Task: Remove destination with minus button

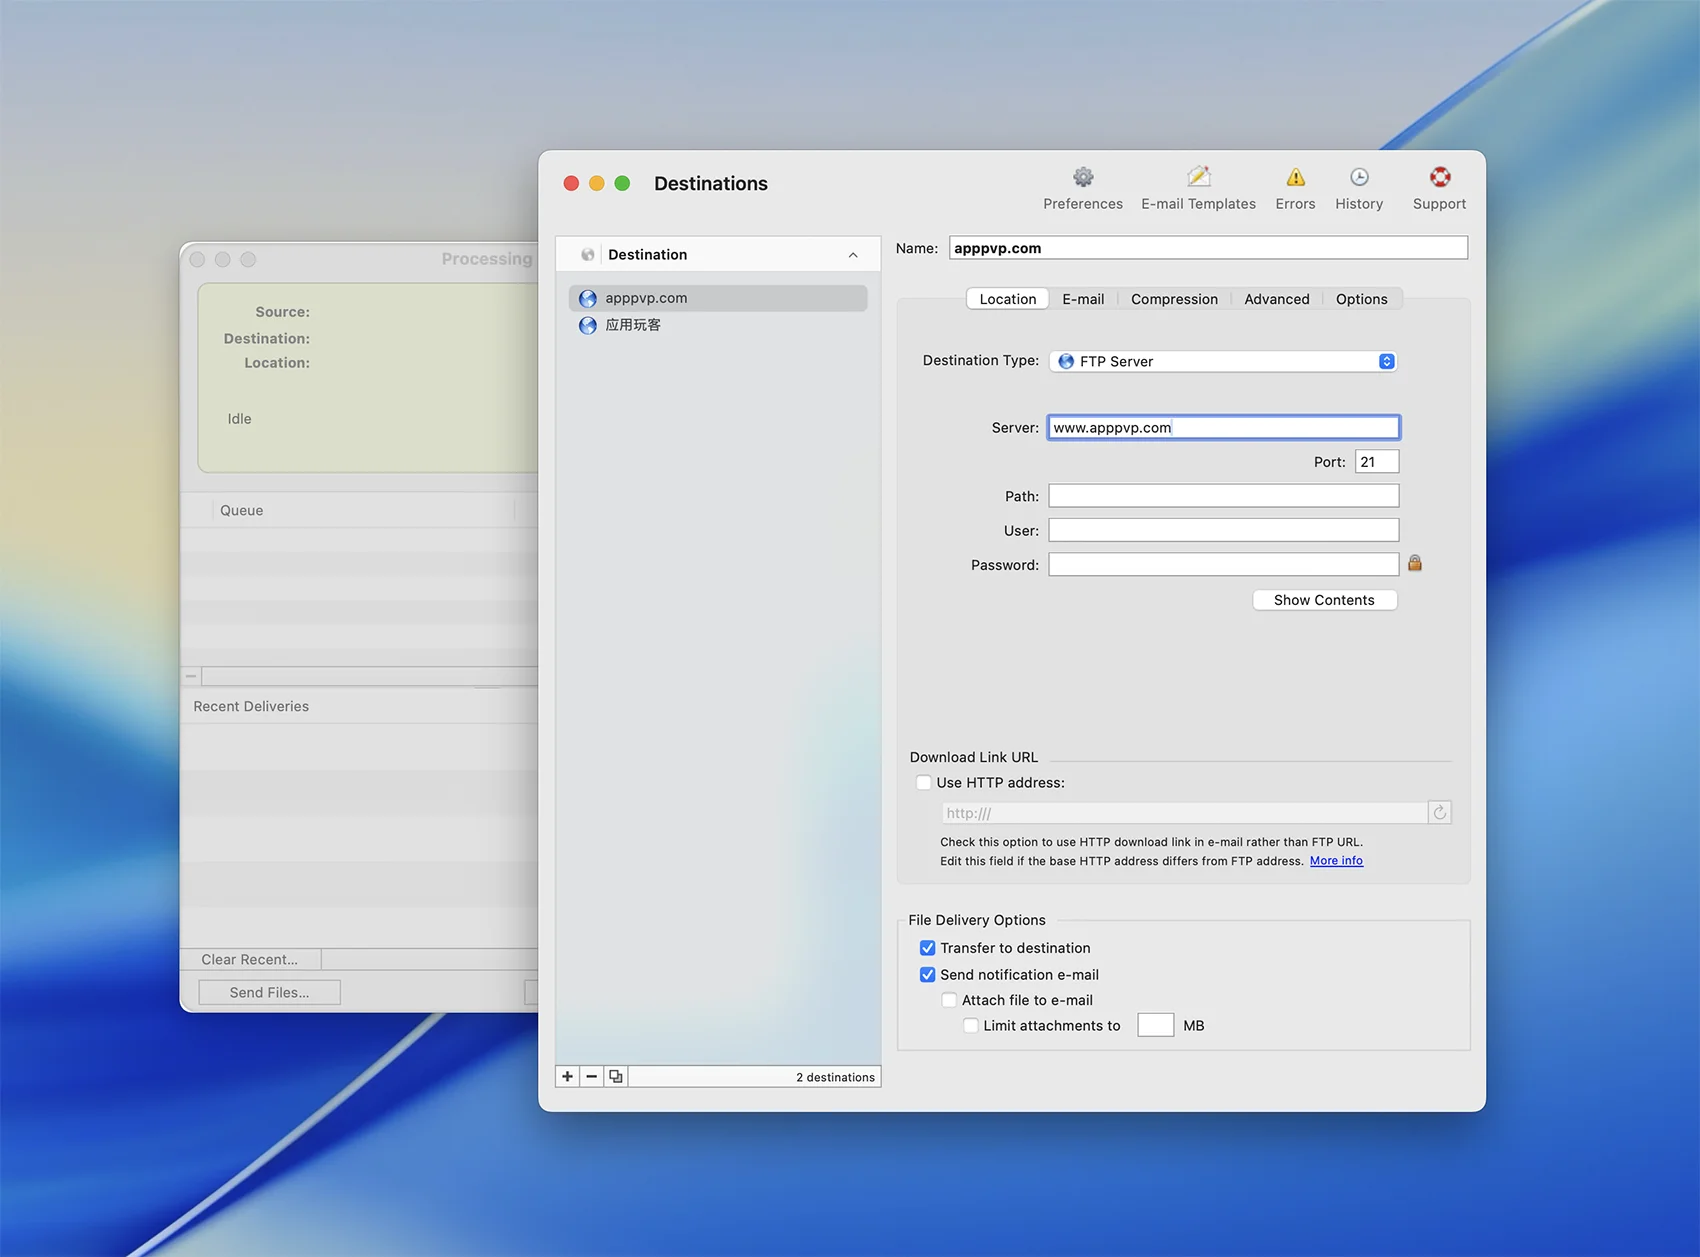Action: (x=592, y=1077)
